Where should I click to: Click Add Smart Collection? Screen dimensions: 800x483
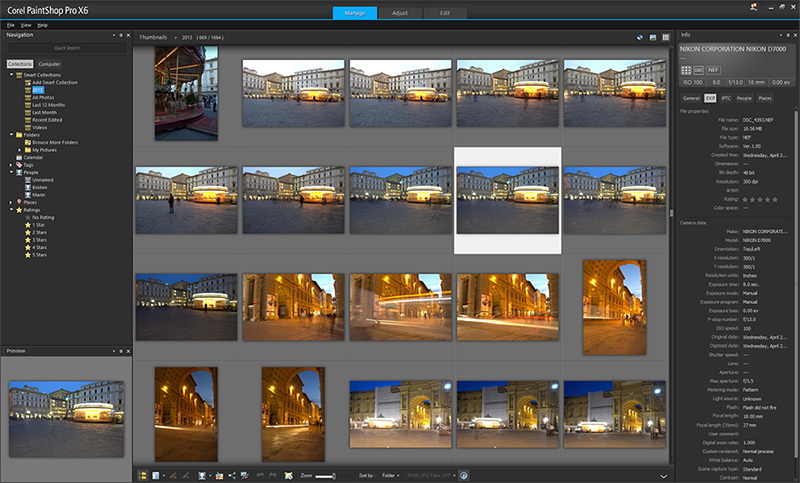coord(53,82)
